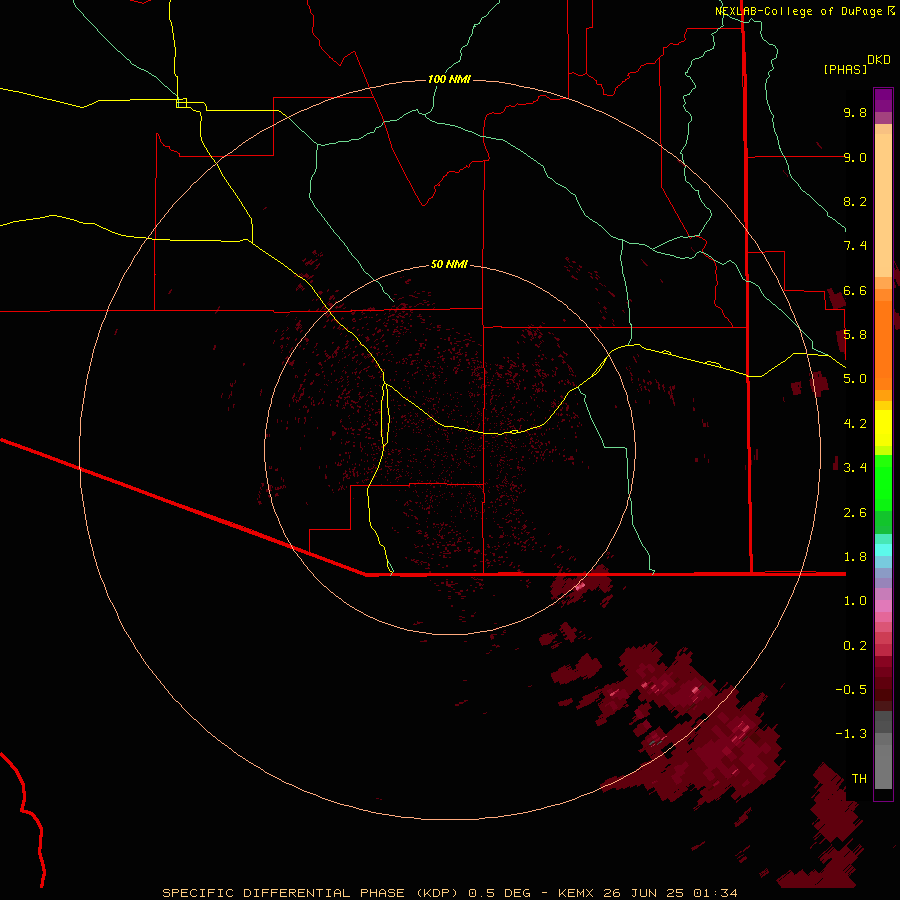Select the 6.6 legend value
Image resolution: width=900 pixels, height=900 pixels.
click(855, 290)
